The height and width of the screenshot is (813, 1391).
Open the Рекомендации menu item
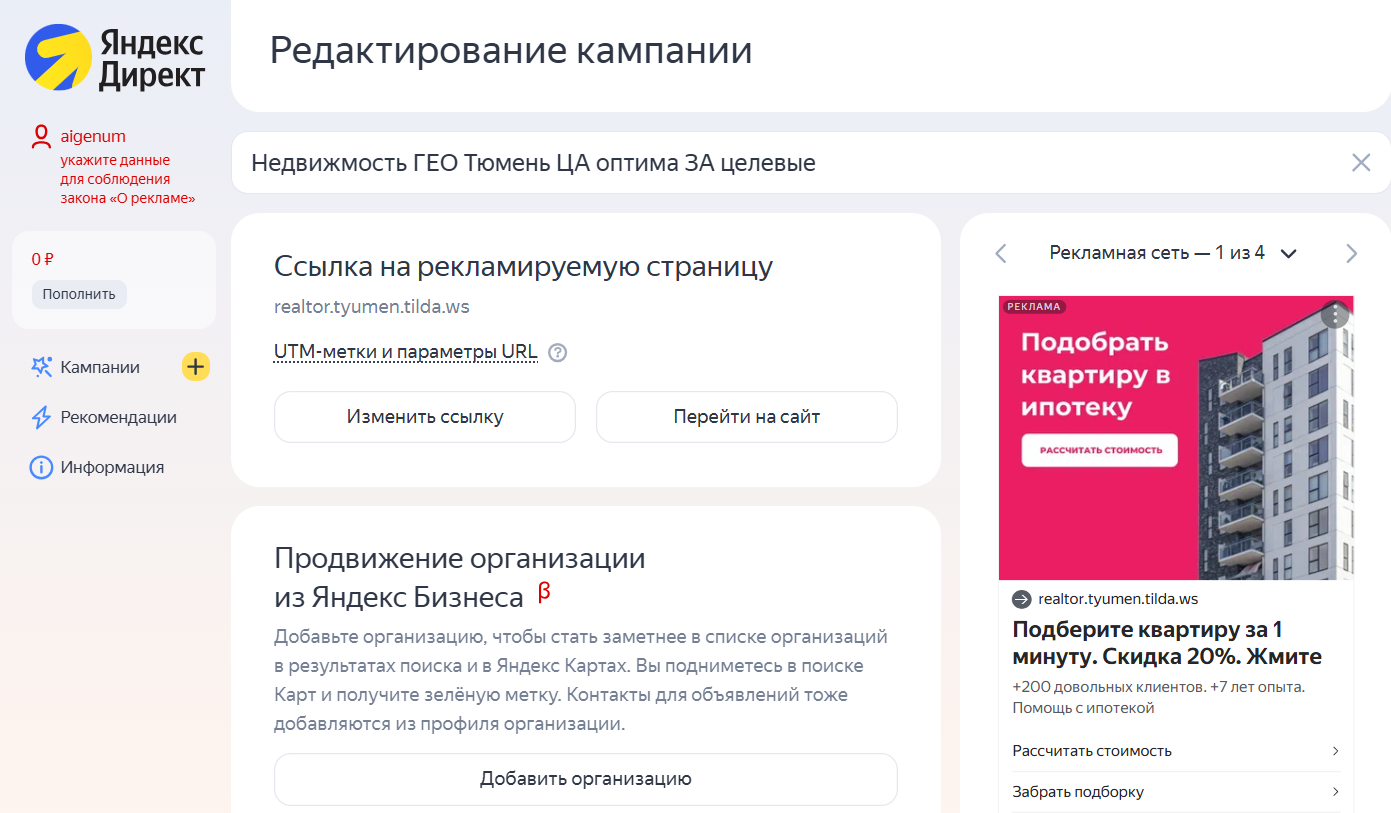coord(118,417)
